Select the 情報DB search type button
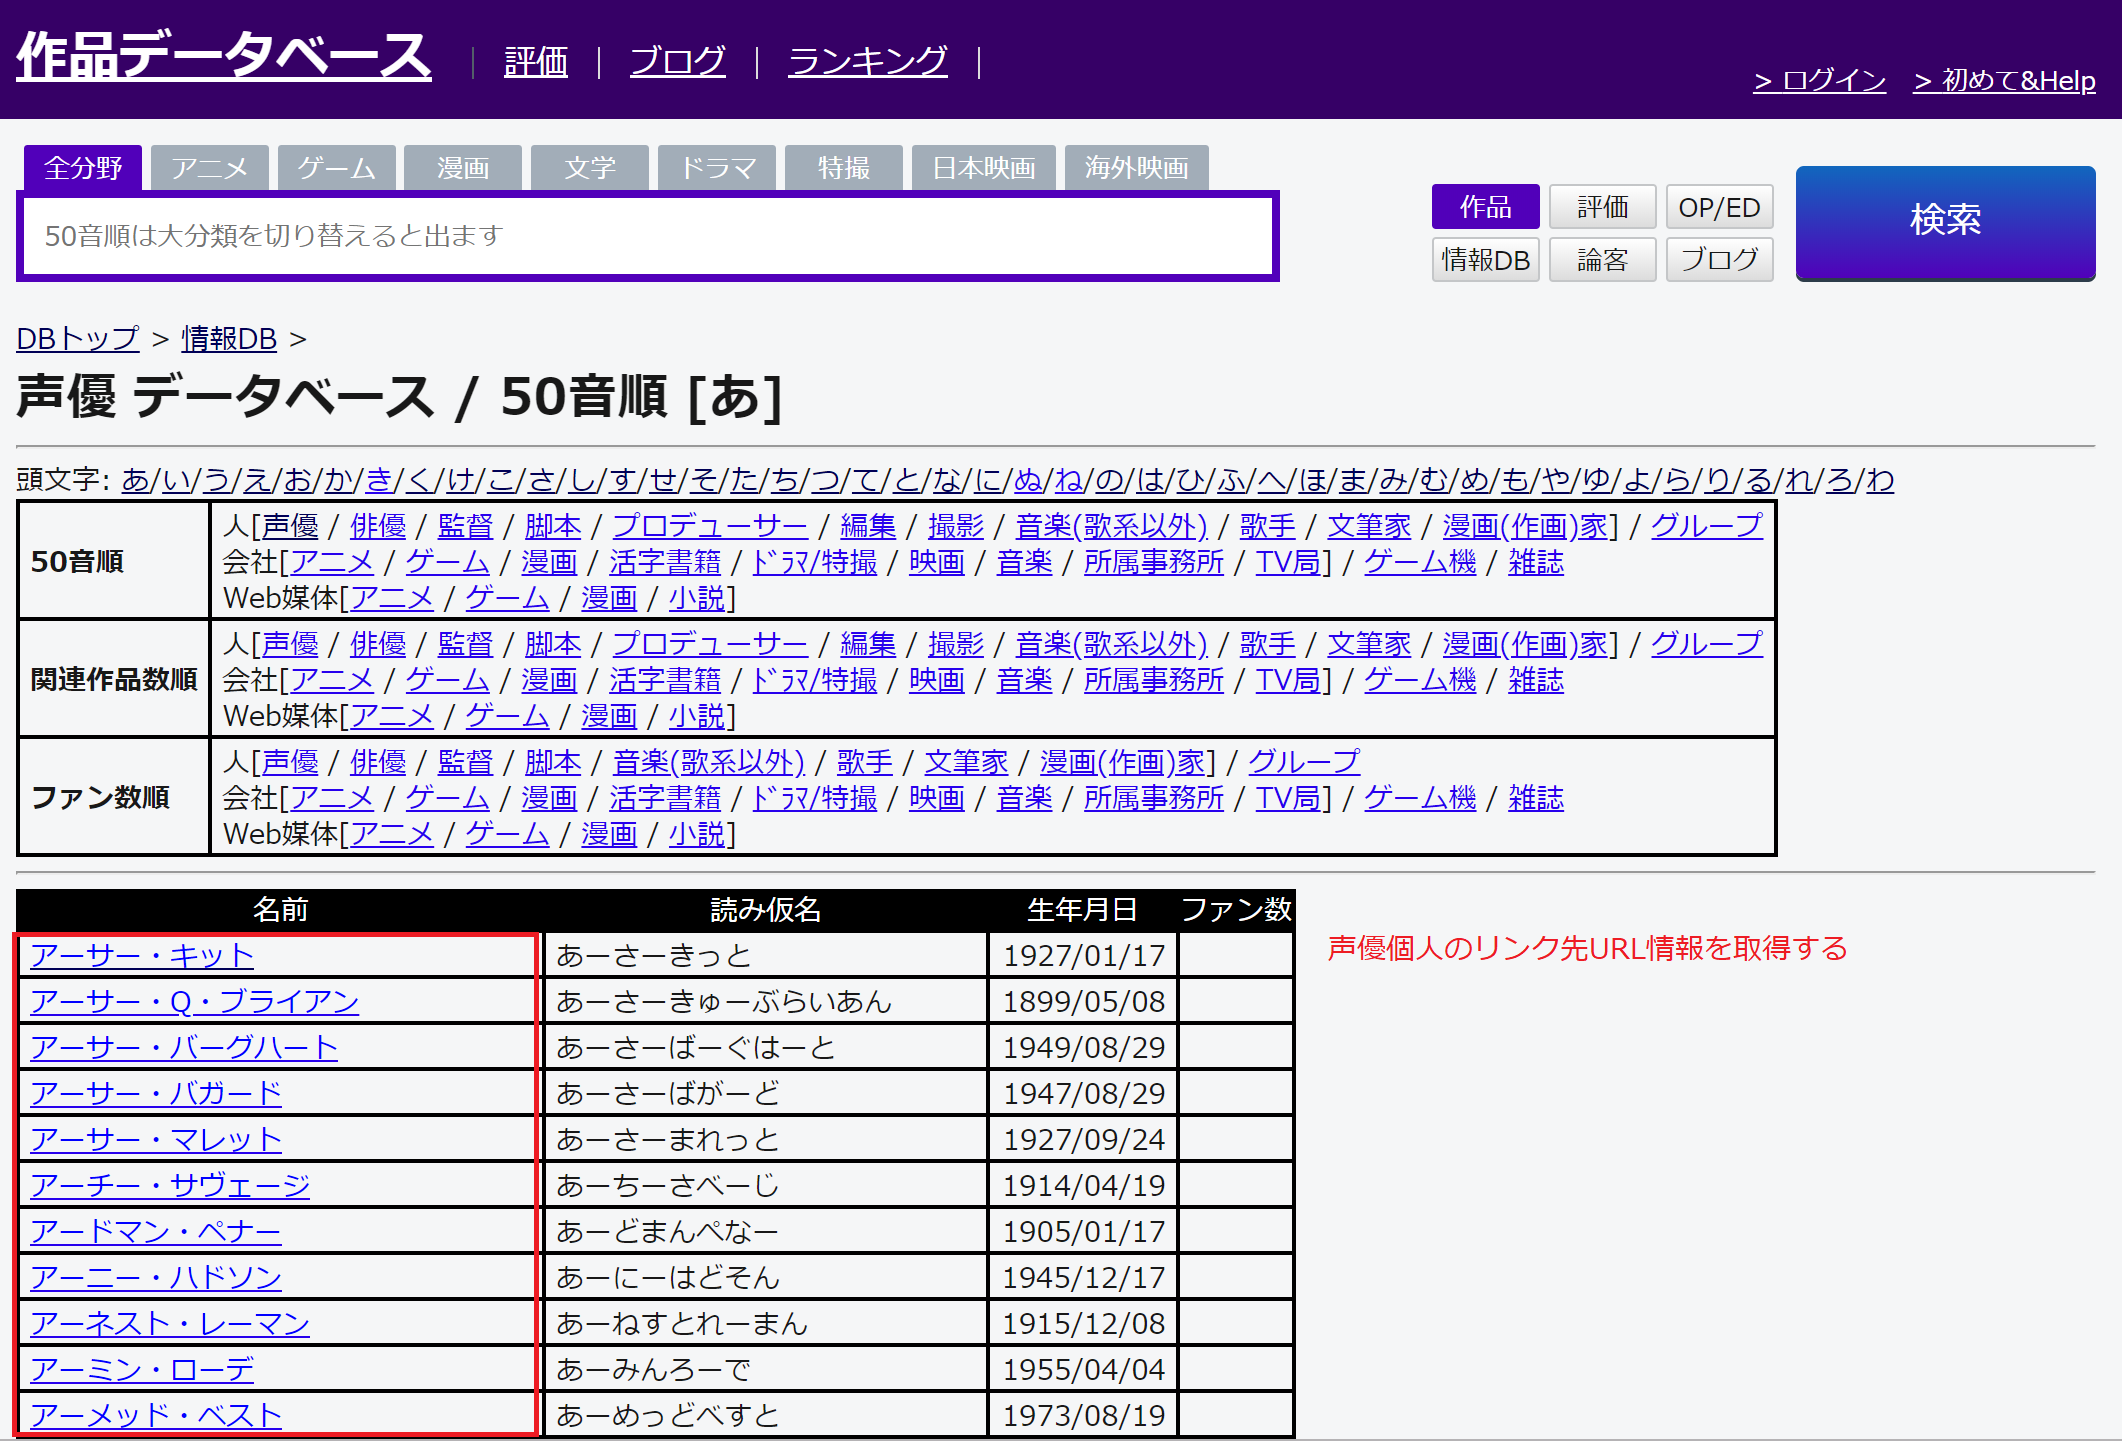2122x1441 pixels. coord(1485,260)
